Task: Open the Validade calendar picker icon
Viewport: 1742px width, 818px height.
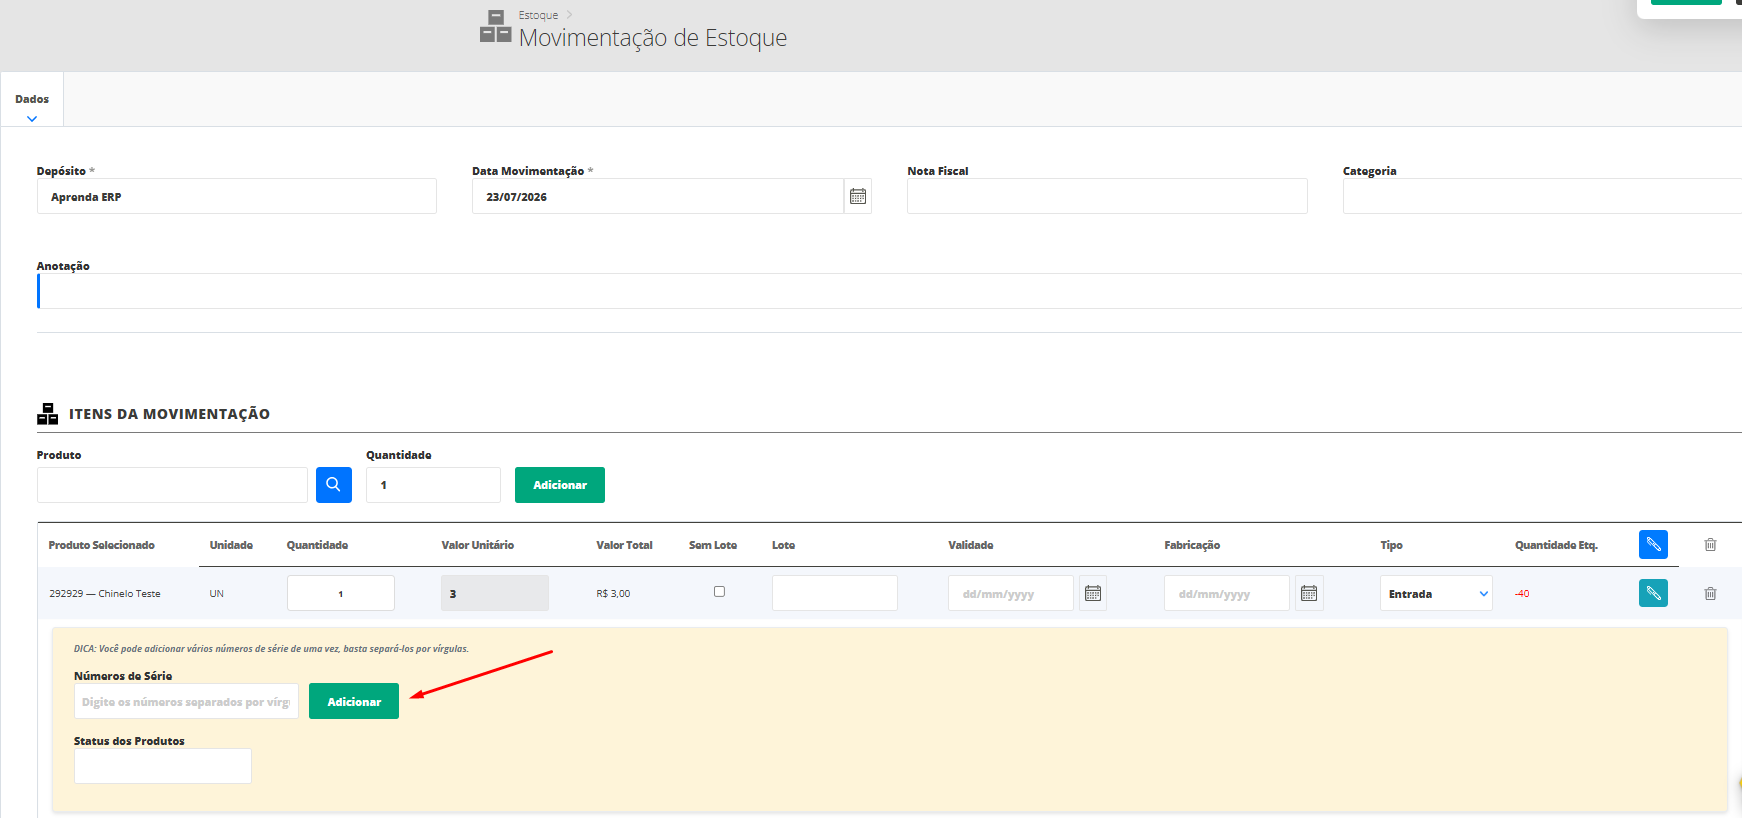Action: (1093, 593)
